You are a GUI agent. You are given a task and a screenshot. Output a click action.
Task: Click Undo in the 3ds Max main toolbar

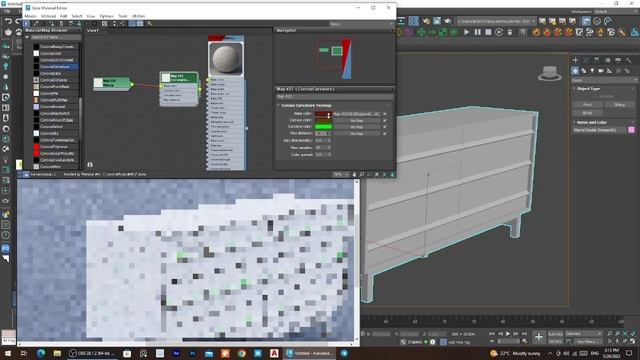pyautogui.click(x=8, y=21)
